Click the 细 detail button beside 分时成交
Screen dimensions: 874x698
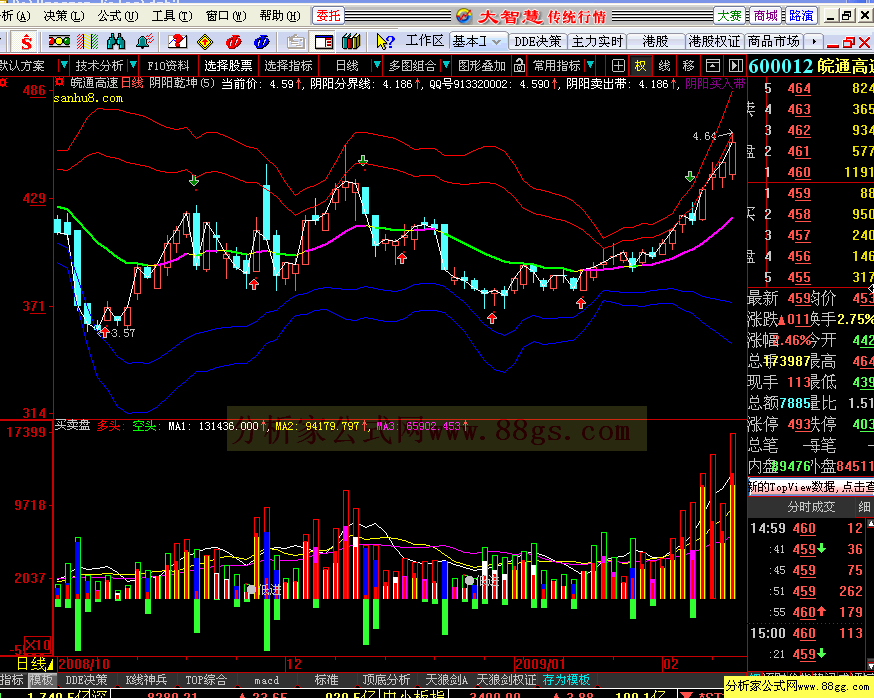(x=864, y=506)
